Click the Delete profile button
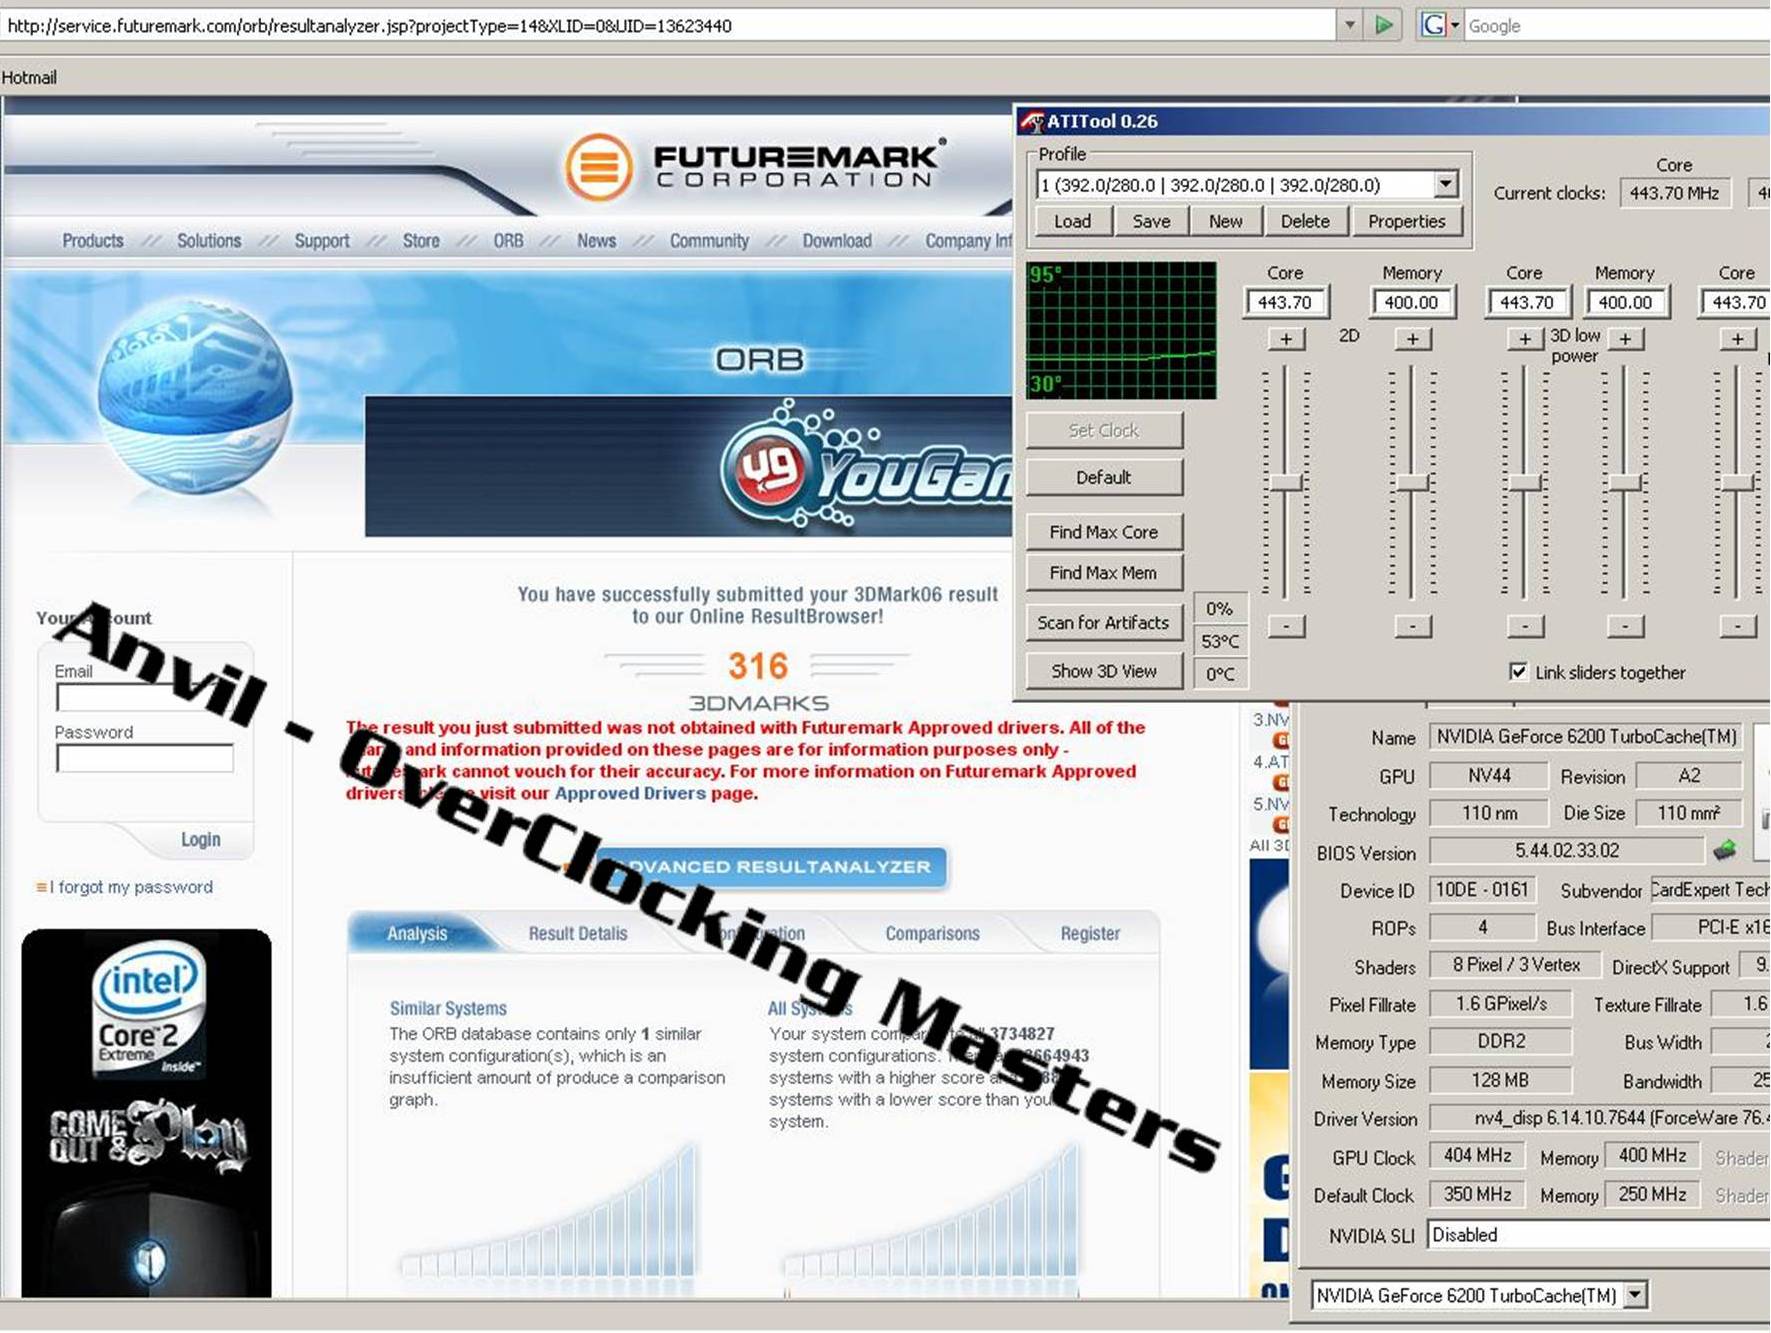Viewport: 1771px width, 1333px height. (x=1305, y=221)
